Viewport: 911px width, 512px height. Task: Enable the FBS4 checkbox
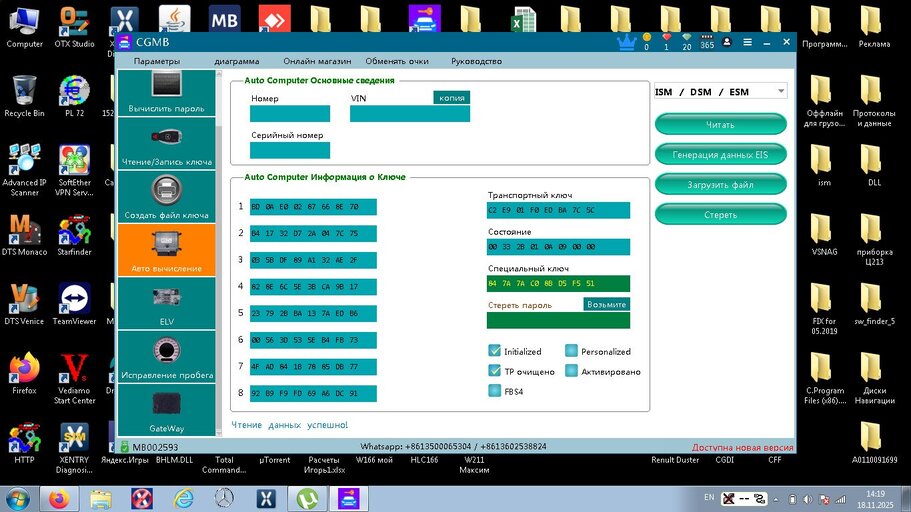[x=494, y=391]
